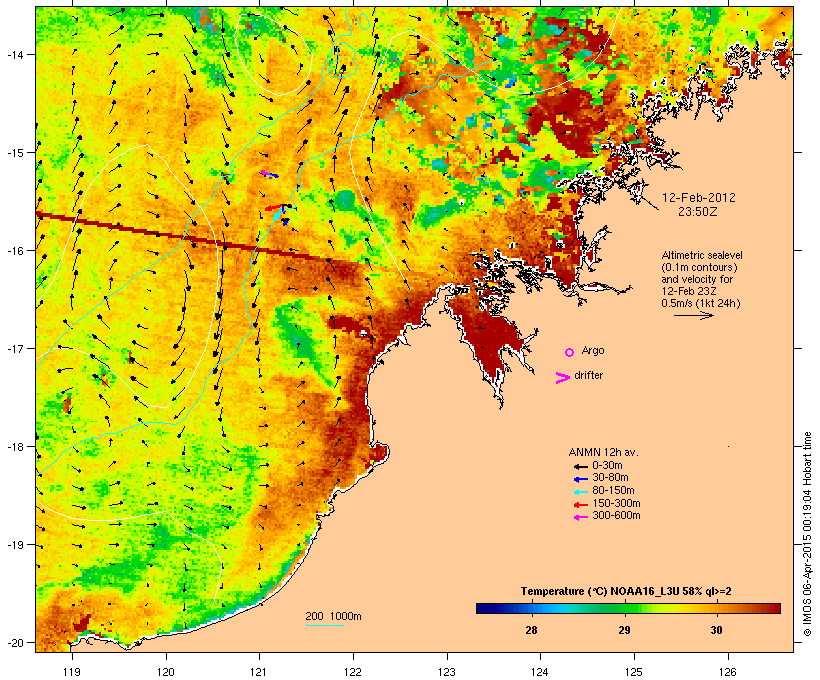The image size is (820, 680).
Task: Click the latitude axis label -19
Action: click(15, 545)
